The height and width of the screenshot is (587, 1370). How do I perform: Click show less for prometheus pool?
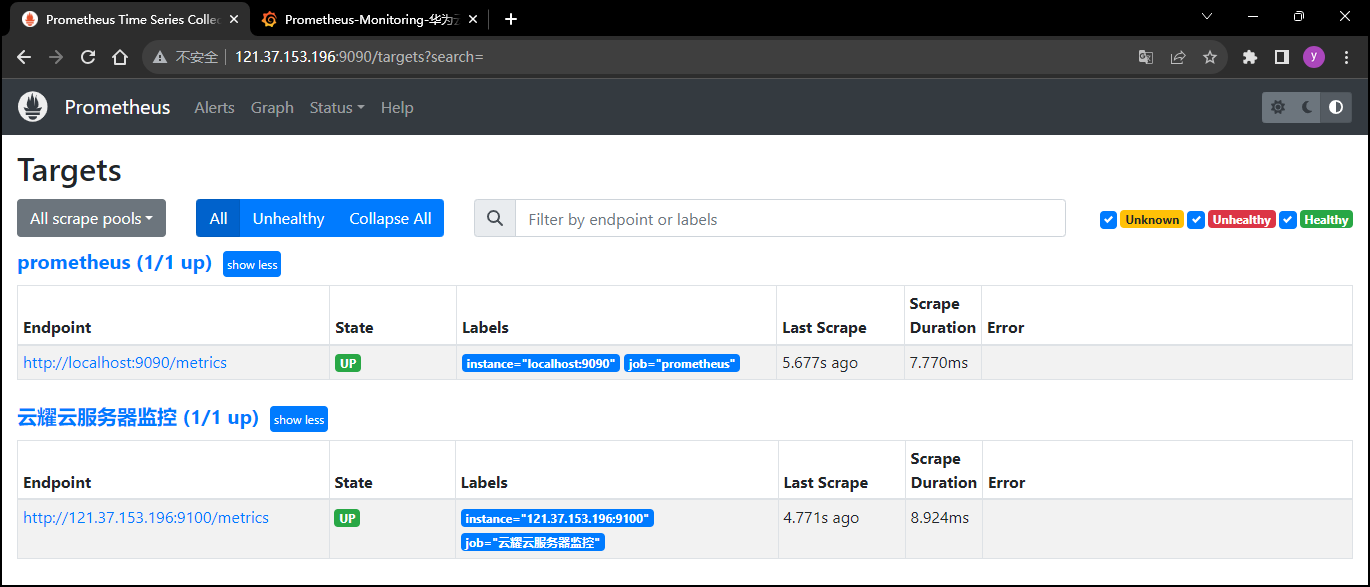[x=252, y=264]
